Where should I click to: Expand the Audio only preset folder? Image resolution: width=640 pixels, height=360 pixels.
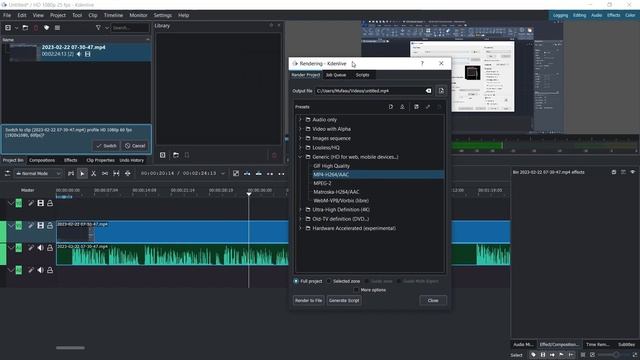point(300,120)
